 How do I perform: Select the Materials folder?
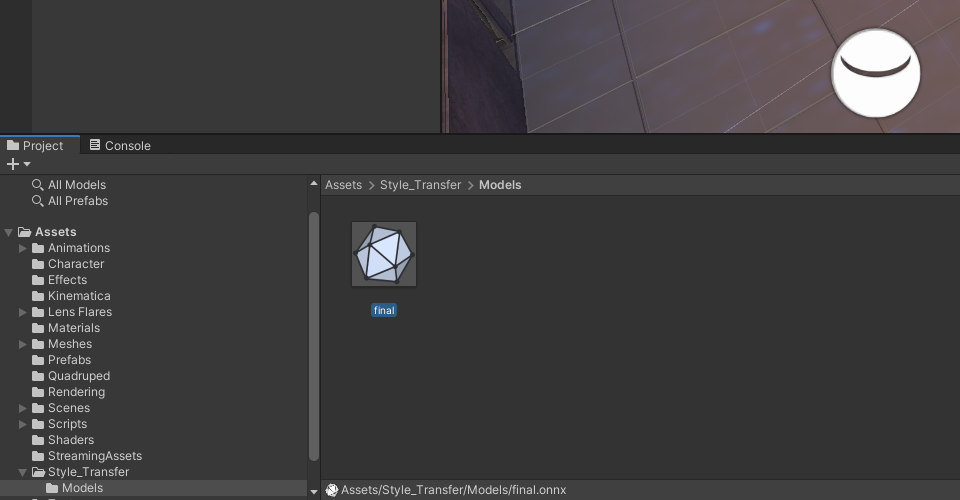point(74,328)
